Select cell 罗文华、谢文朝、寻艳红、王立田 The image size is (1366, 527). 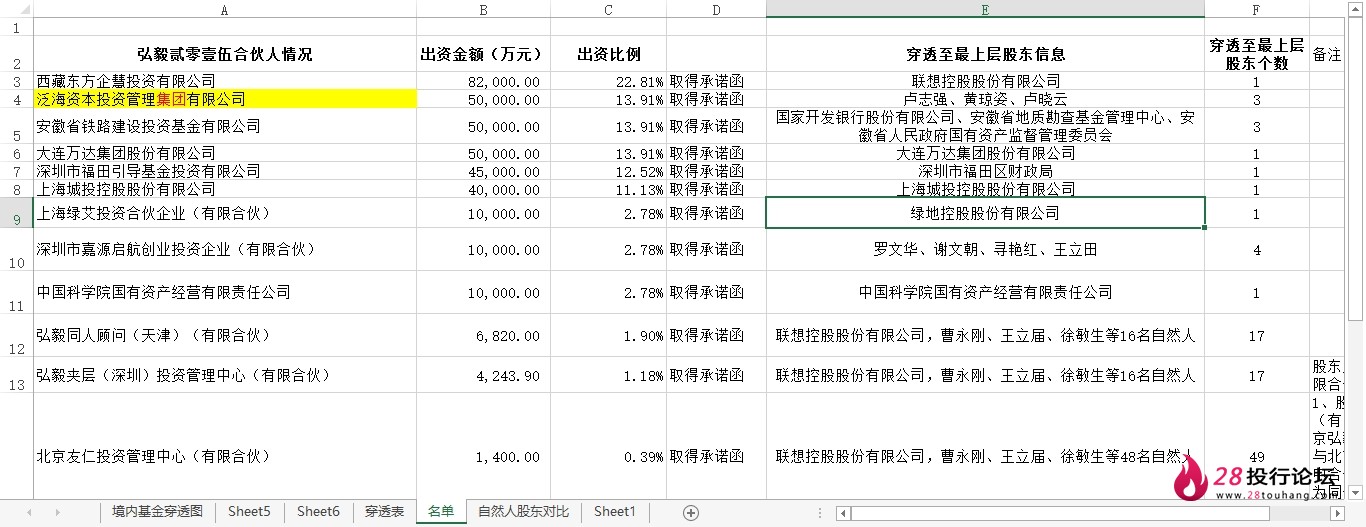(x=985, y=249)
